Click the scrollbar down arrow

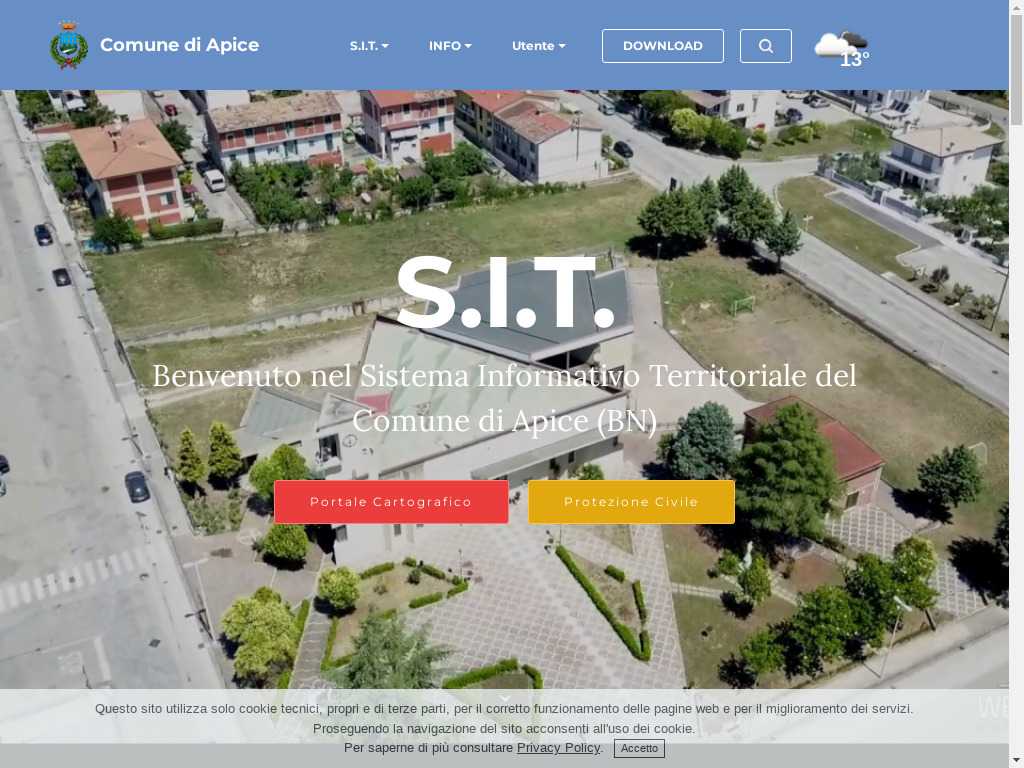(1016, 760)
